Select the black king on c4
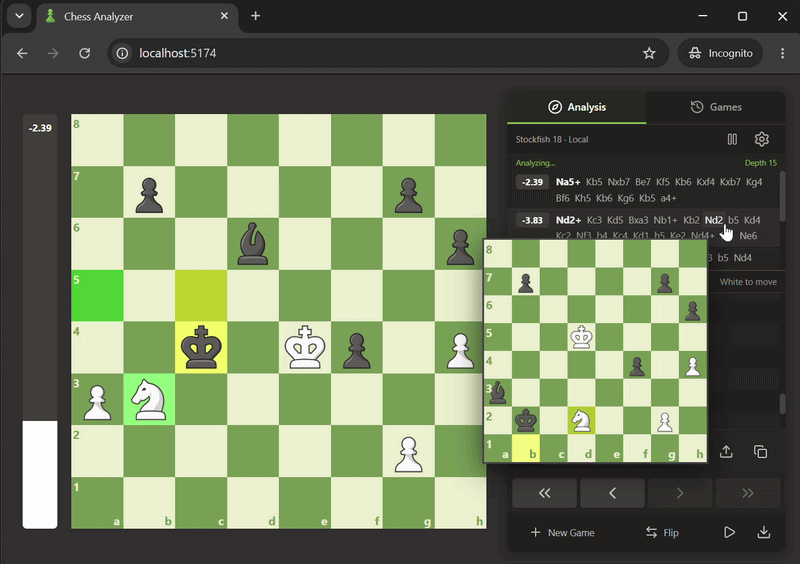Image resolution: width=800 pixels, height=564 pixels. [201, 348]
